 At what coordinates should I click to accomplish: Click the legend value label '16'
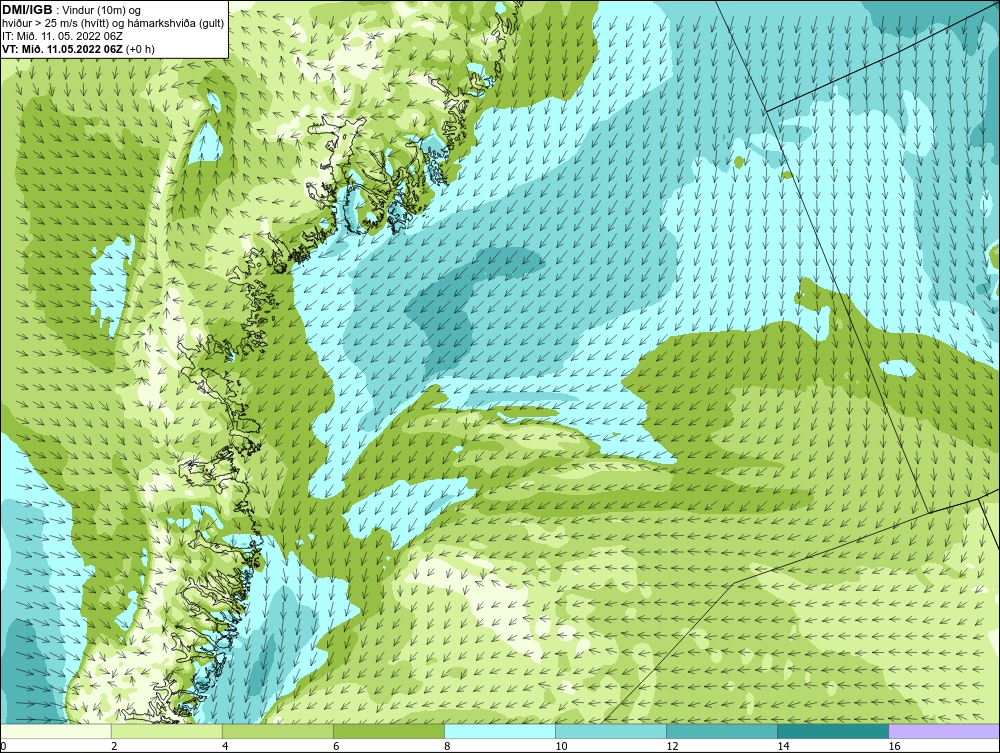894,746
